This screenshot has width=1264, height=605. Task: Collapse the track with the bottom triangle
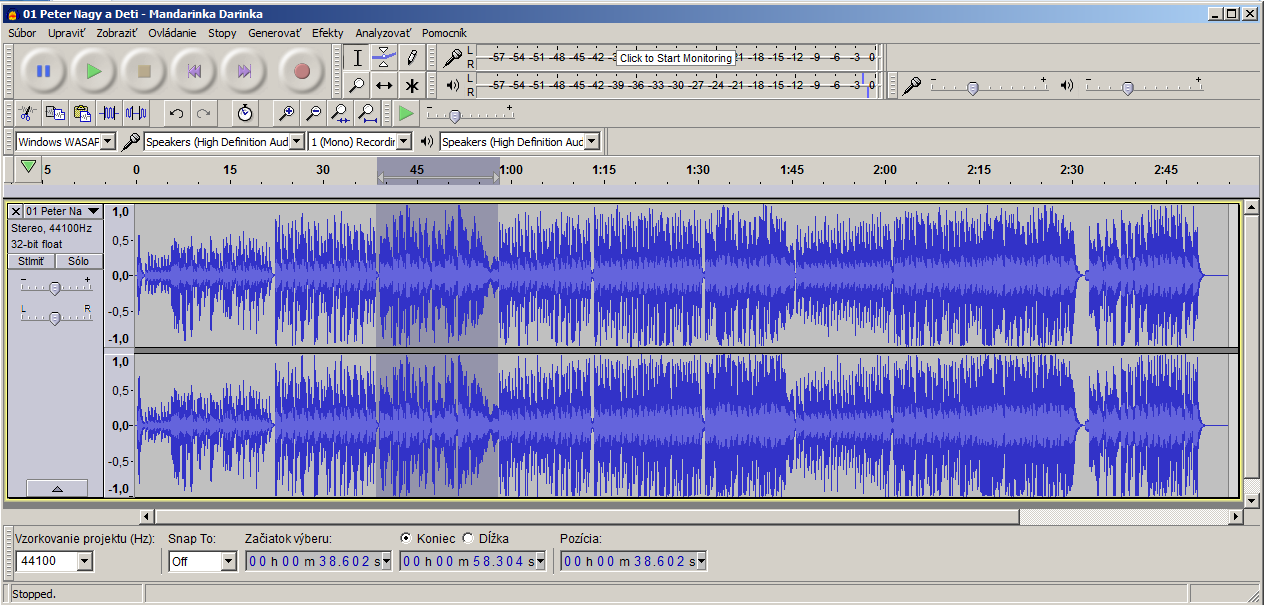(57, 489)
